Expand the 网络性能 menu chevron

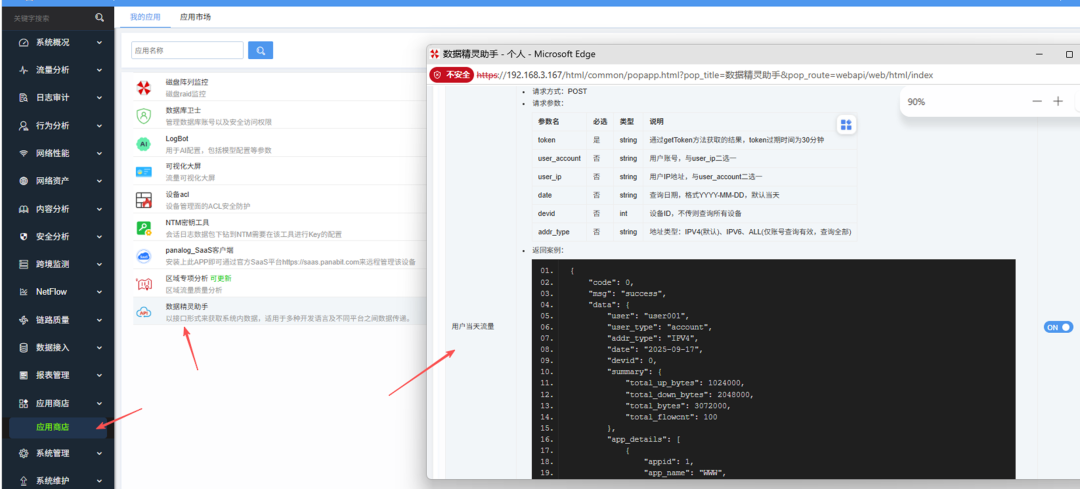[99, 153]
